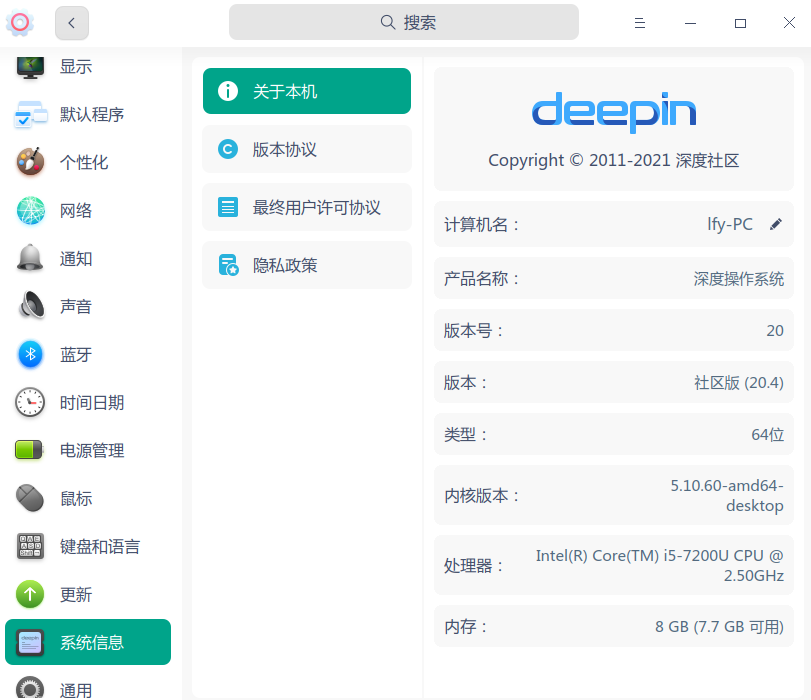
Task: Click the back arrow button
Action: (70, 22)
